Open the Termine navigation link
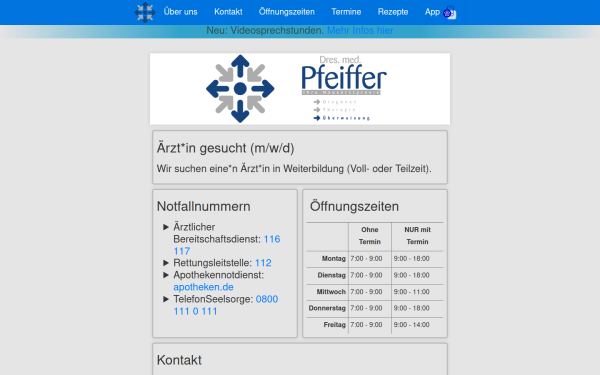This screenshot has height=375, width=600. click(x=346, y=12)
